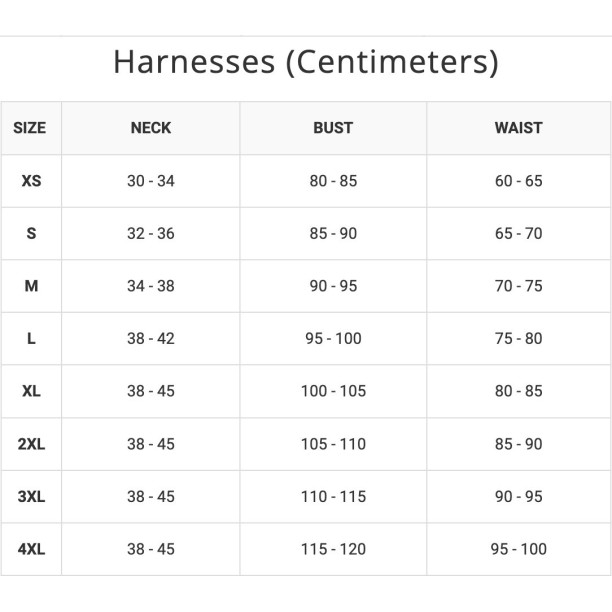Select the BUST column header
The height and width of the screenshot is (612, 612).
tap(333, 128)
